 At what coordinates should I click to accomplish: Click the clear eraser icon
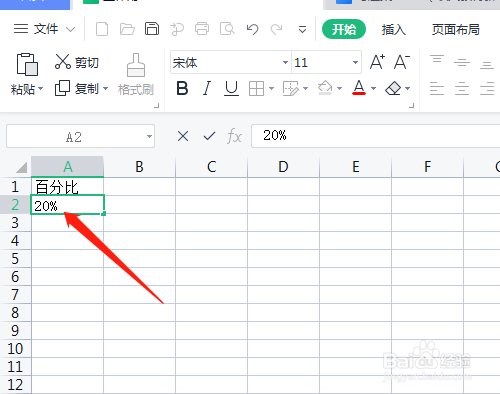pyautogui.click(x=393, y=89)
